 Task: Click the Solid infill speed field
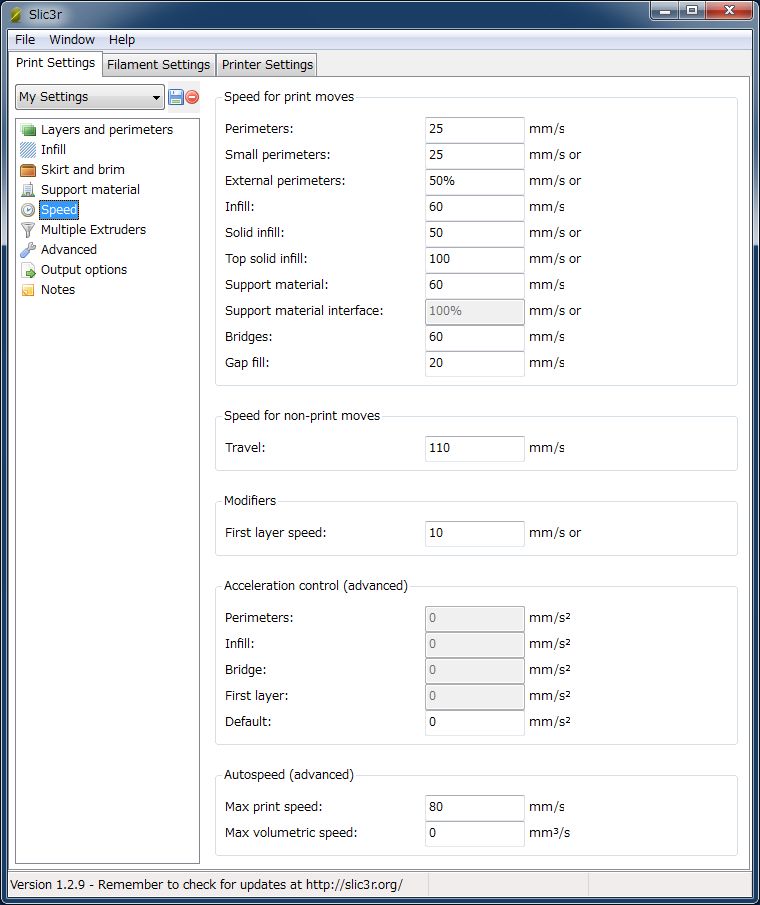tap(474, 233)
